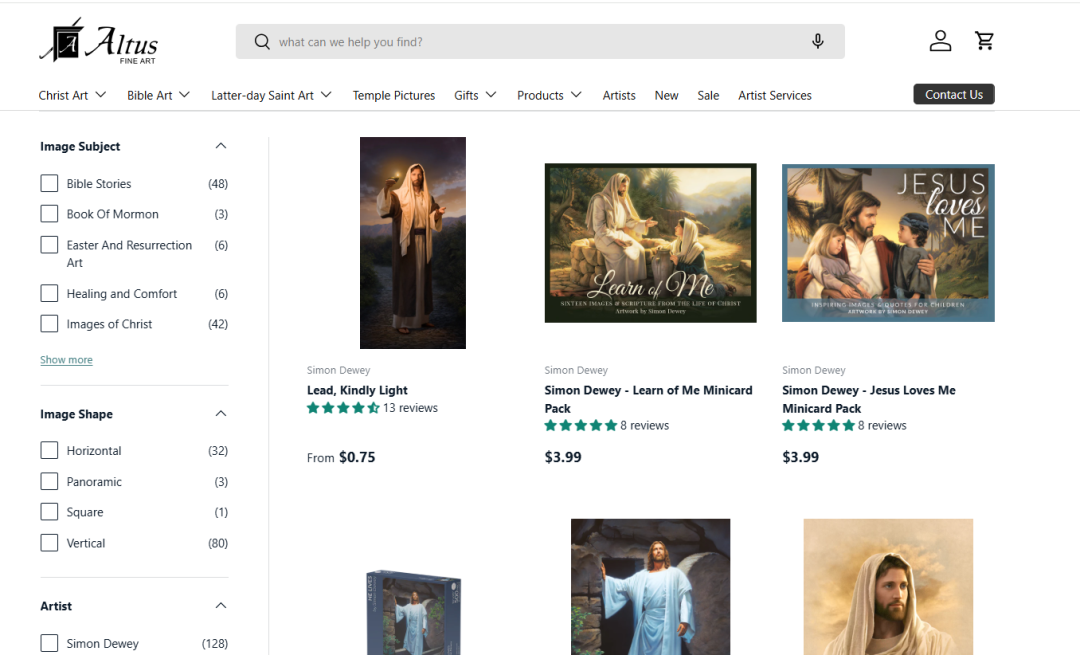Click the From $0.75 price text
This screenshot has height=655, width=1080.
point(341,457)
